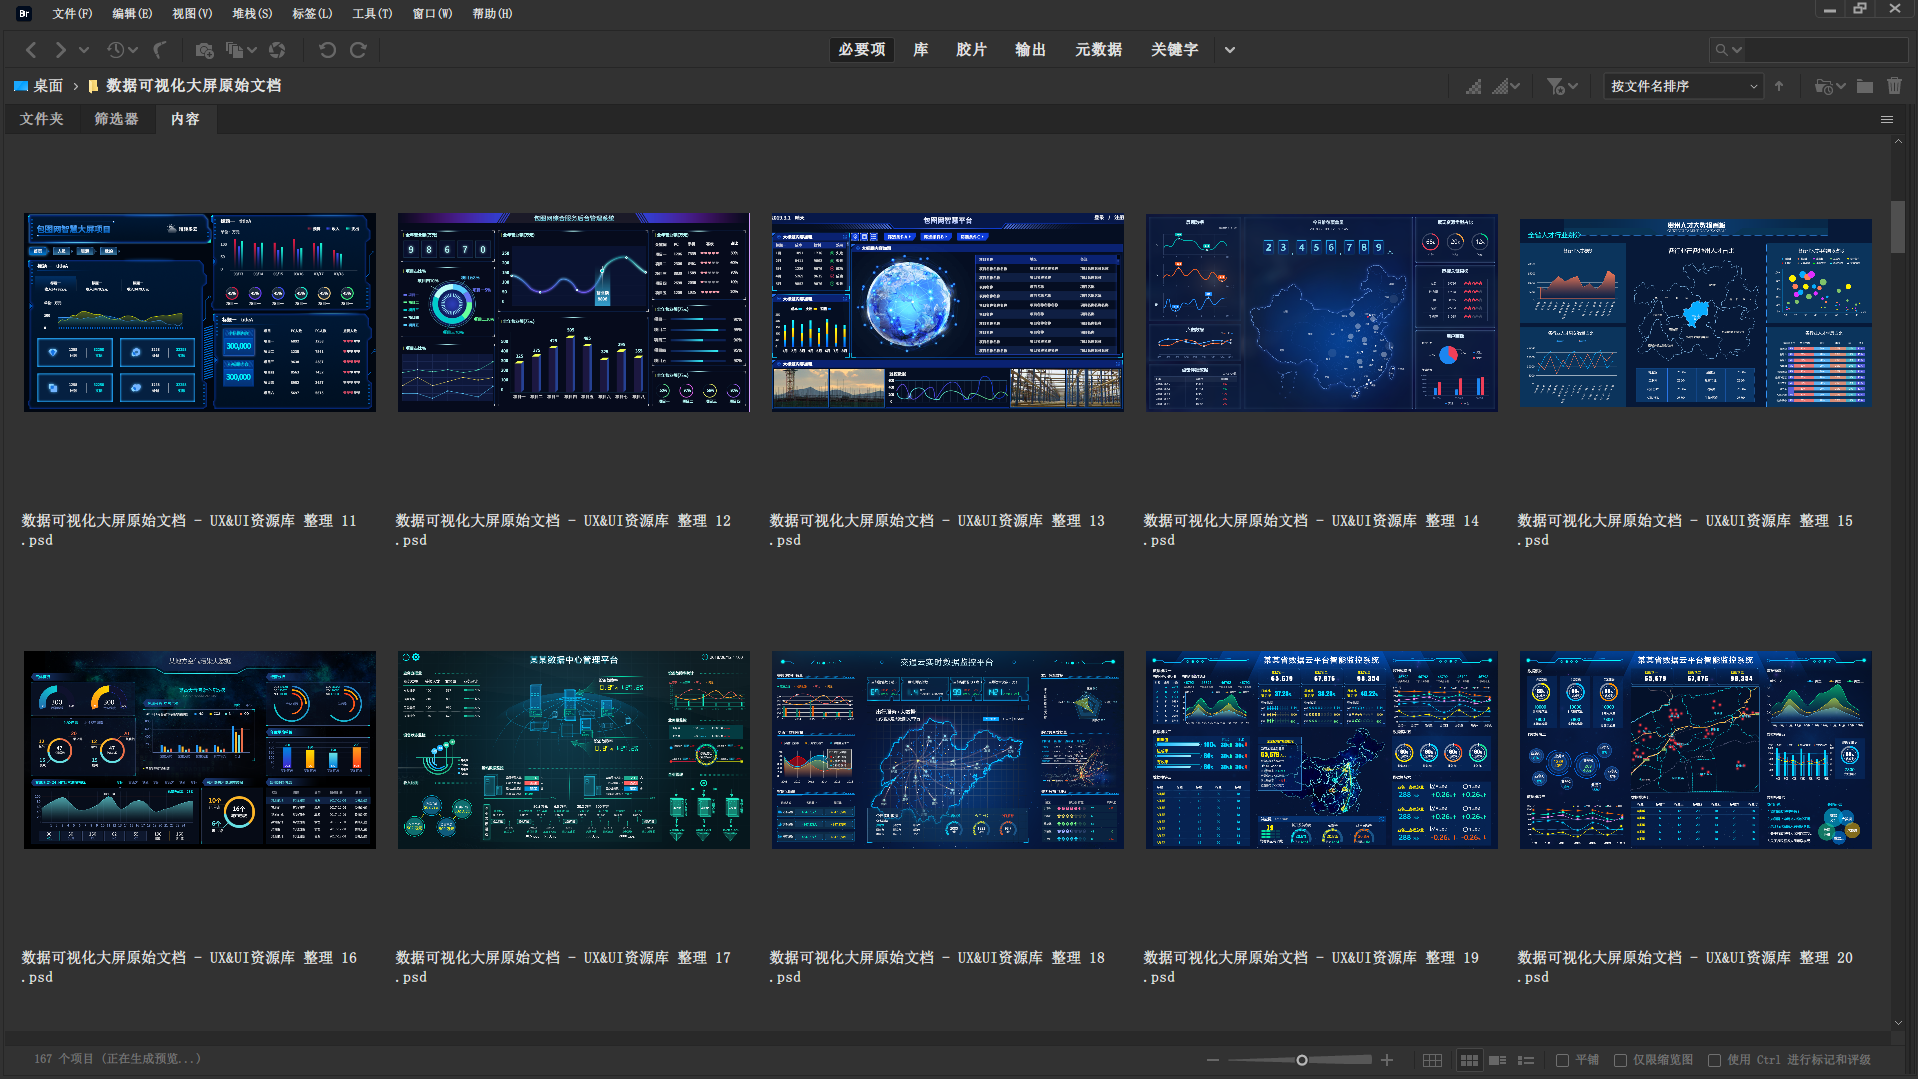Open the 标签(L) menu
This screenshot has width=1918, height=1079.
[x=312, y=14]
